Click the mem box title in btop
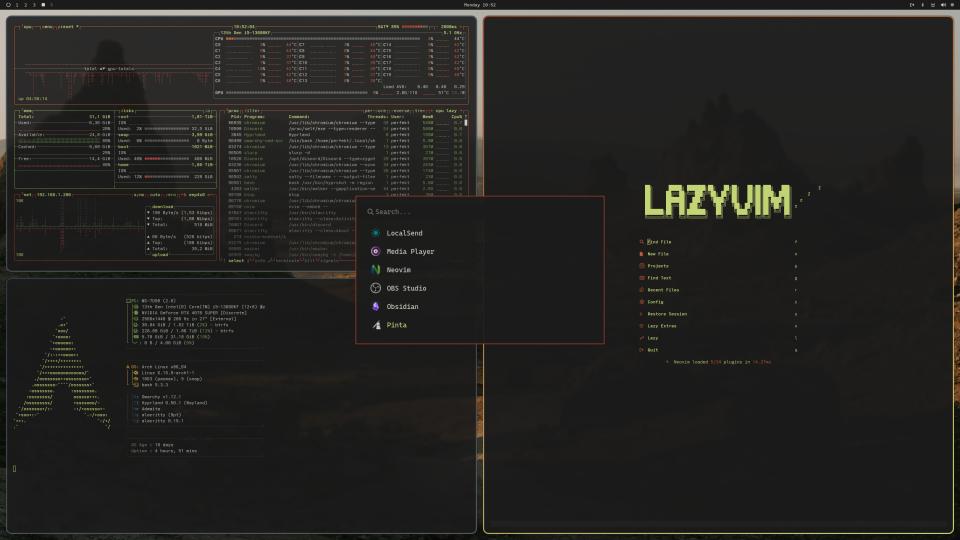 tap(28, 111)
